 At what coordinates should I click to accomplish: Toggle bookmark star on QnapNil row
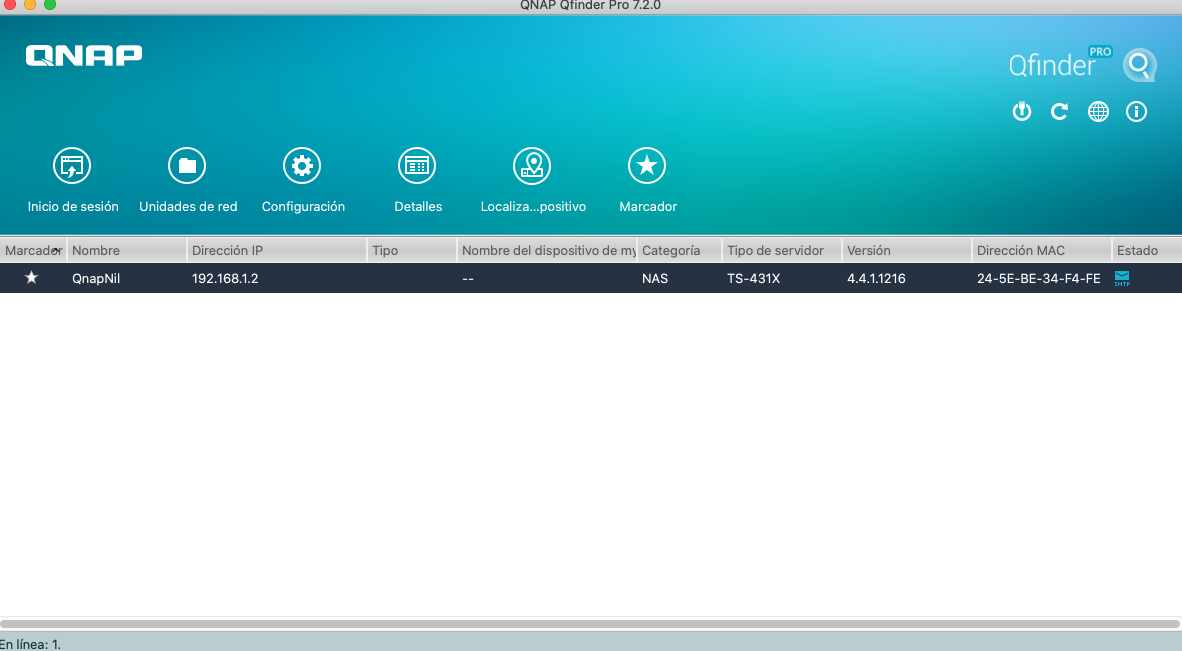[31, 278]
